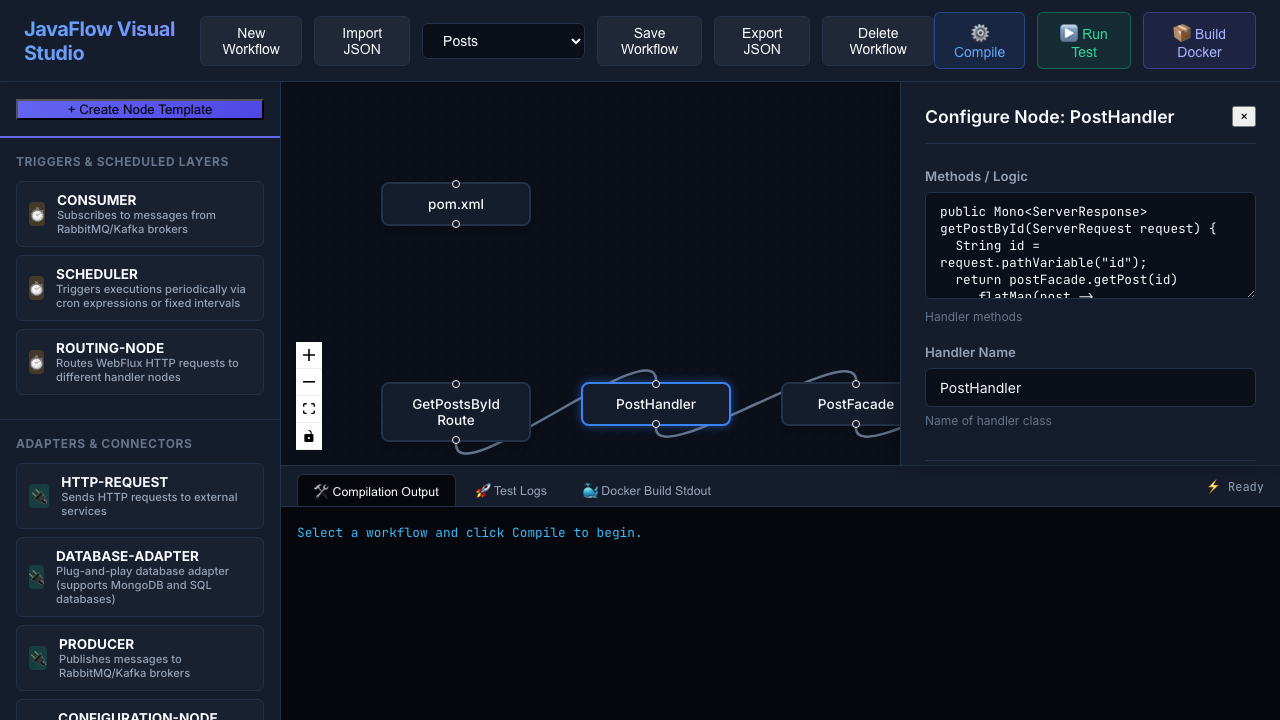Screen dimensions: 1280x720
Task: Select the pom.xml node on canvas
Action: [456, 204]
